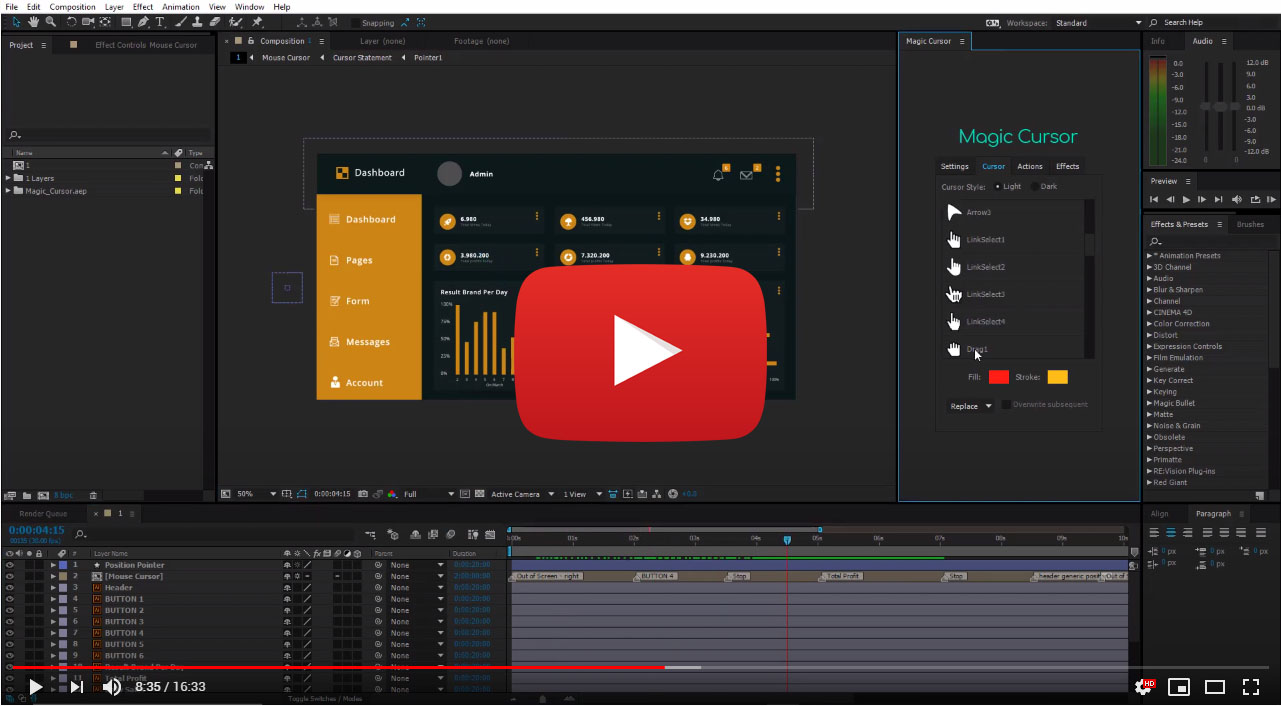
Task: Choose the Type text tool
Action: tap(160, 22)
